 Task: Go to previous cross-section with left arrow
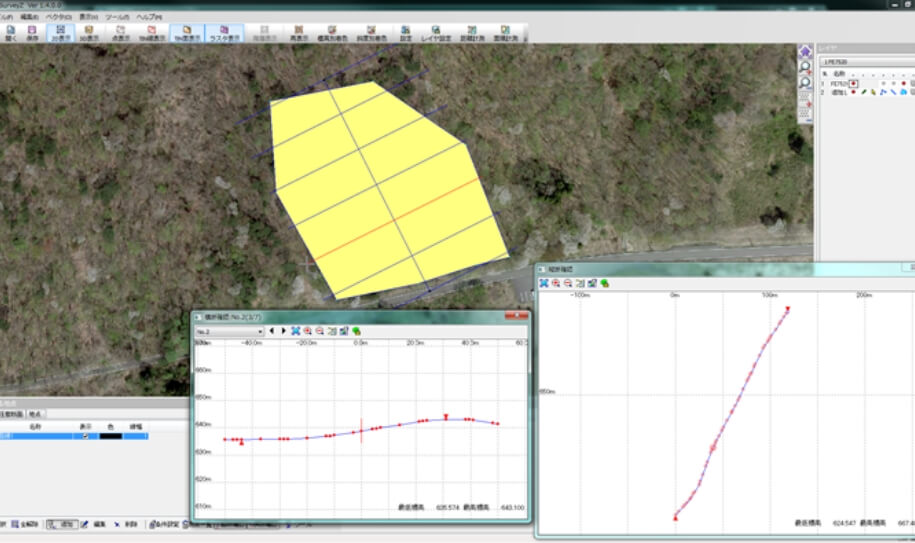click(271, 331)
